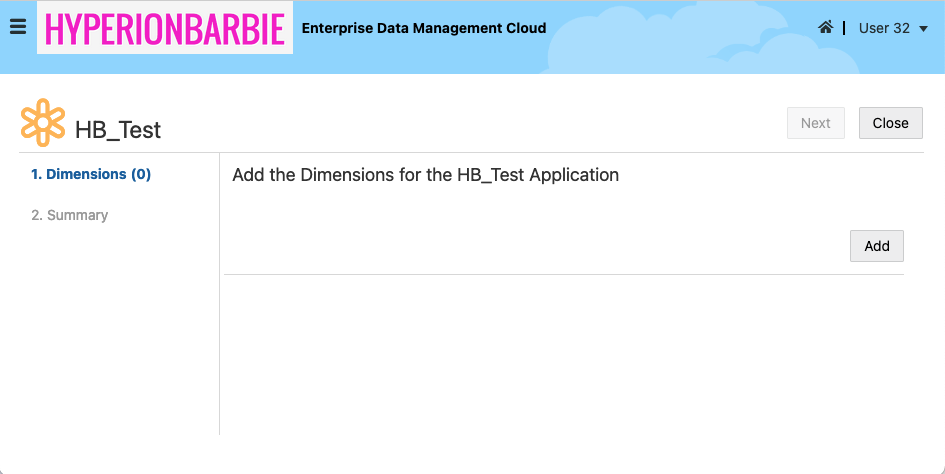
Task: Go to the Summary step
Action: [x=70, y=215]
